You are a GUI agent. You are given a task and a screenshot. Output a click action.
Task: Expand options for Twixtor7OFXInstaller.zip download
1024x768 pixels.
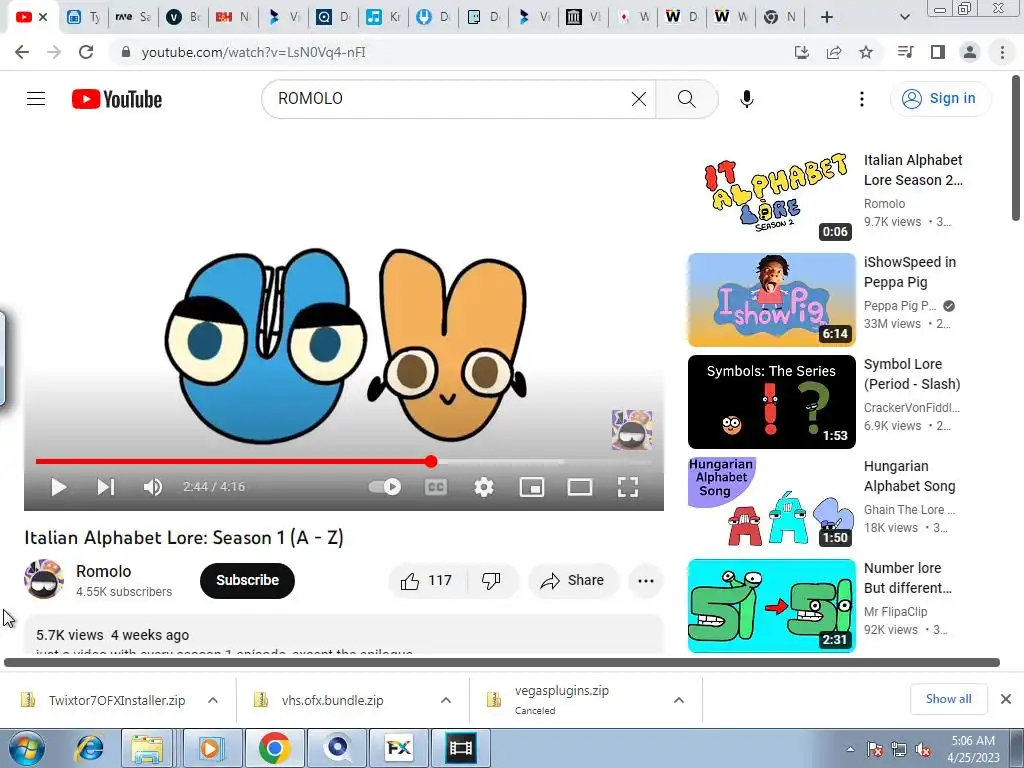213,700
